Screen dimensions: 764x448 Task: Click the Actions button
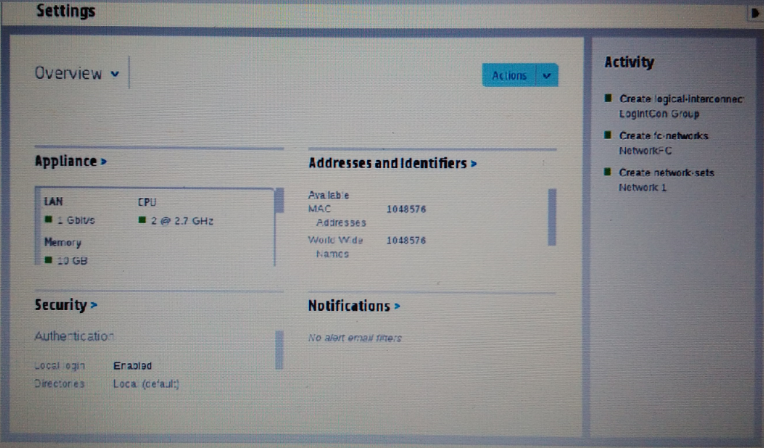pos(509,76)
